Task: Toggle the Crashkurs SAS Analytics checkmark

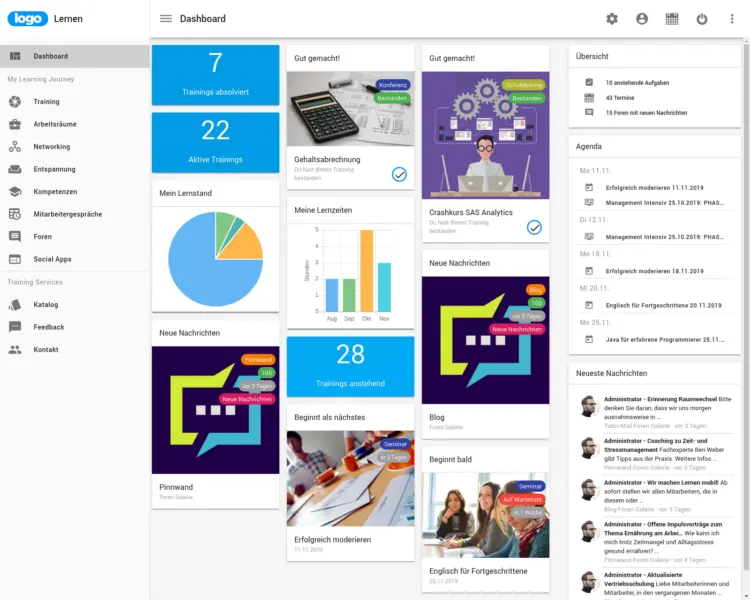Action: click(x=534, y=227)
